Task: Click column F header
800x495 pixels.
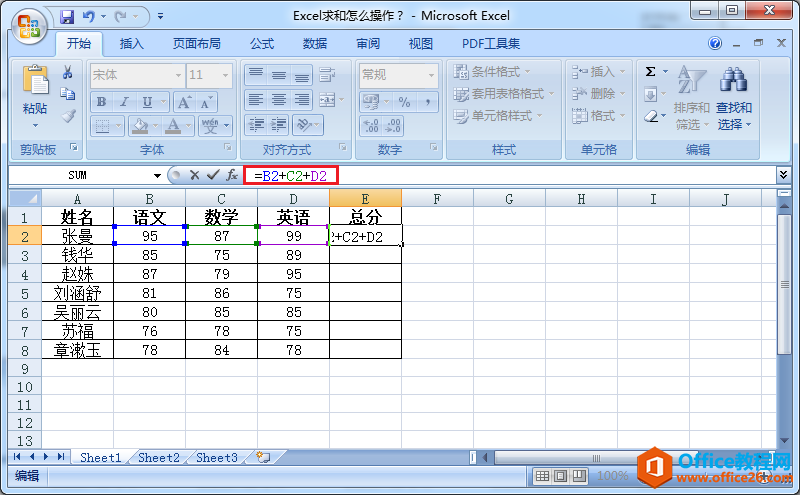Action: pyautogui.click(x=437, y=199)
